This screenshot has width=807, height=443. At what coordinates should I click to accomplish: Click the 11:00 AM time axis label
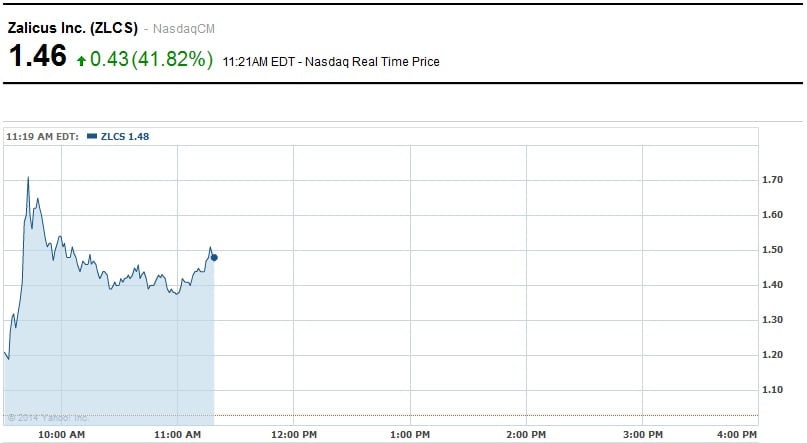click(177, 435)
